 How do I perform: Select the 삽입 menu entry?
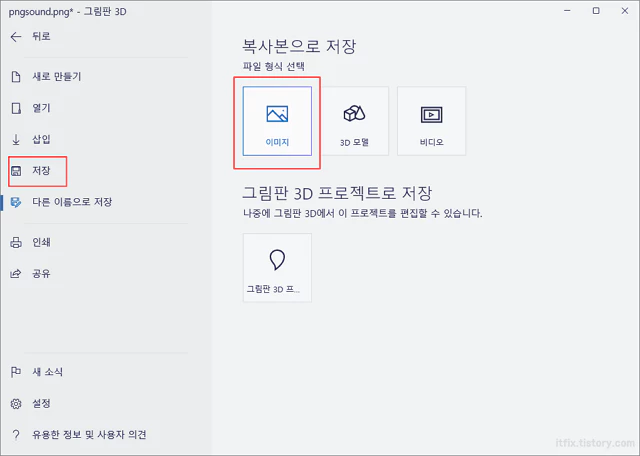(41, 140)
